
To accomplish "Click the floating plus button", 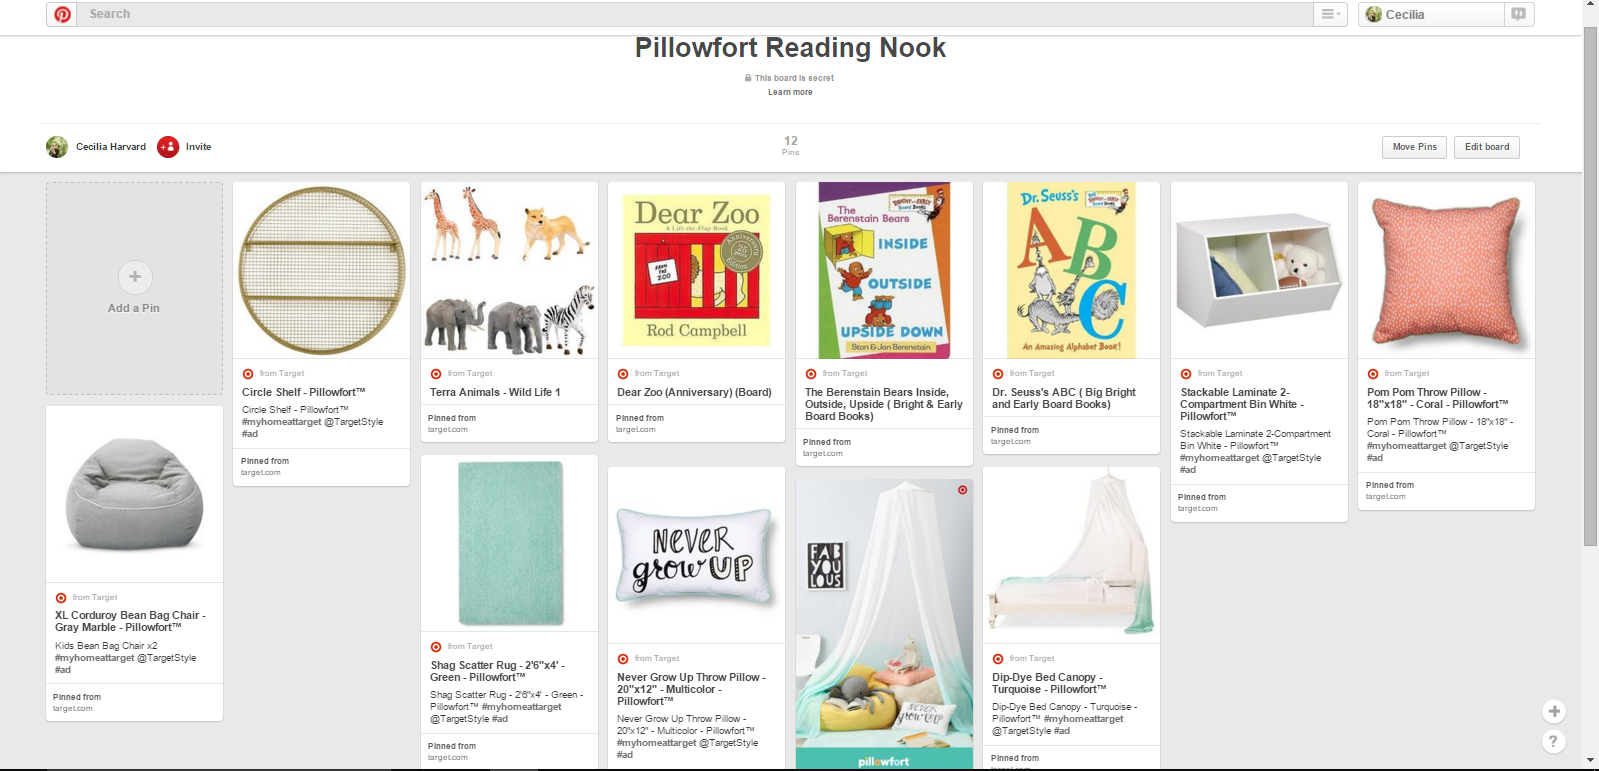I will tap(1553, 711).
